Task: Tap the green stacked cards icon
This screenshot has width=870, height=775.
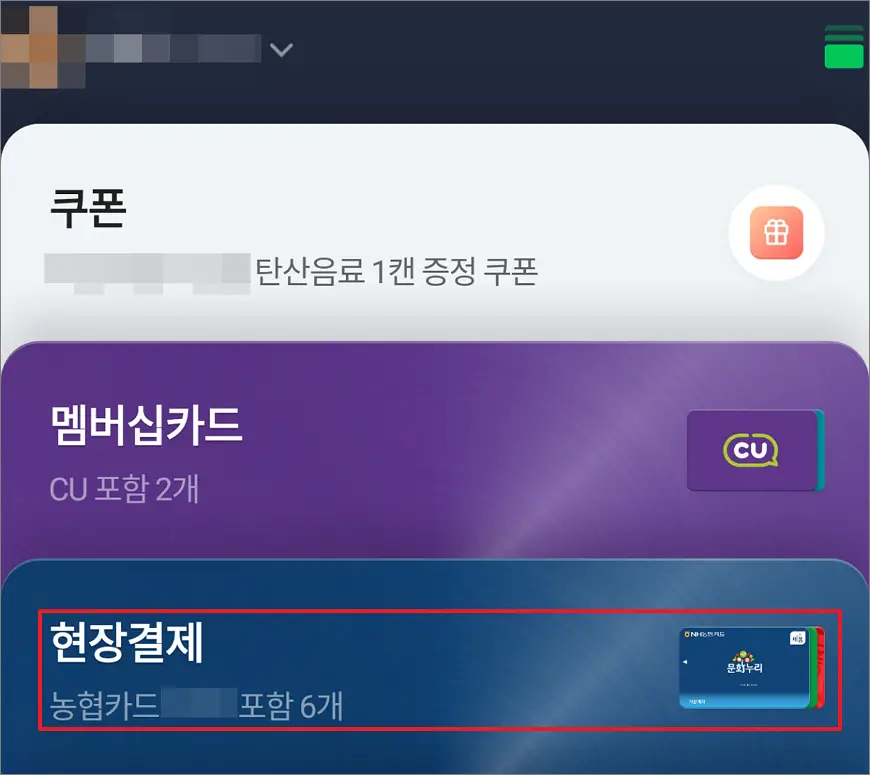Action: [x=844, y=47]
